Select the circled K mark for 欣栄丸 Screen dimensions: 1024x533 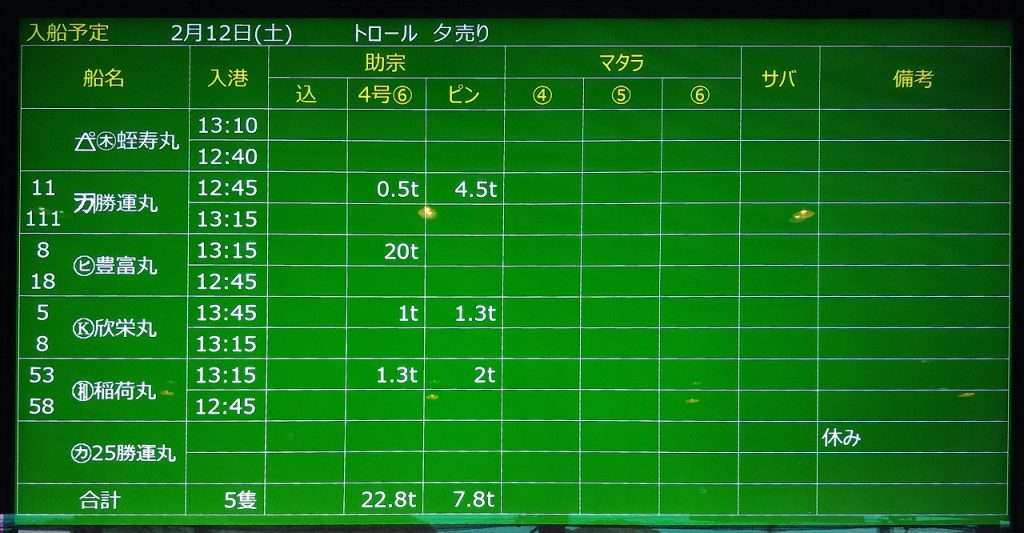[84, 328]
